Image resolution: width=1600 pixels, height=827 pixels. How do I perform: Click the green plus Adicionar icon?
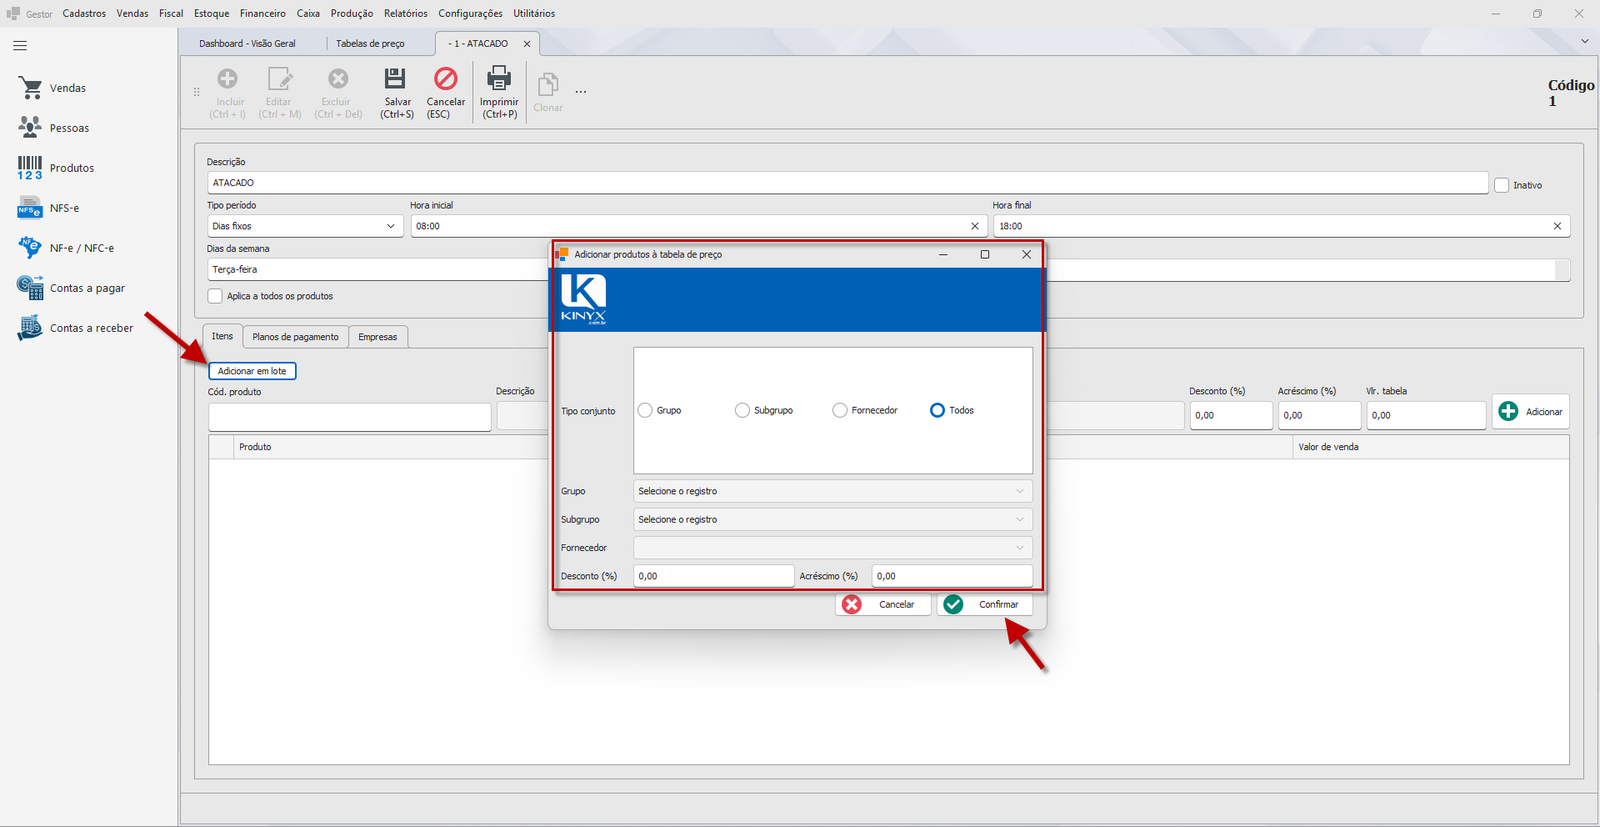tap(1508, 411)
